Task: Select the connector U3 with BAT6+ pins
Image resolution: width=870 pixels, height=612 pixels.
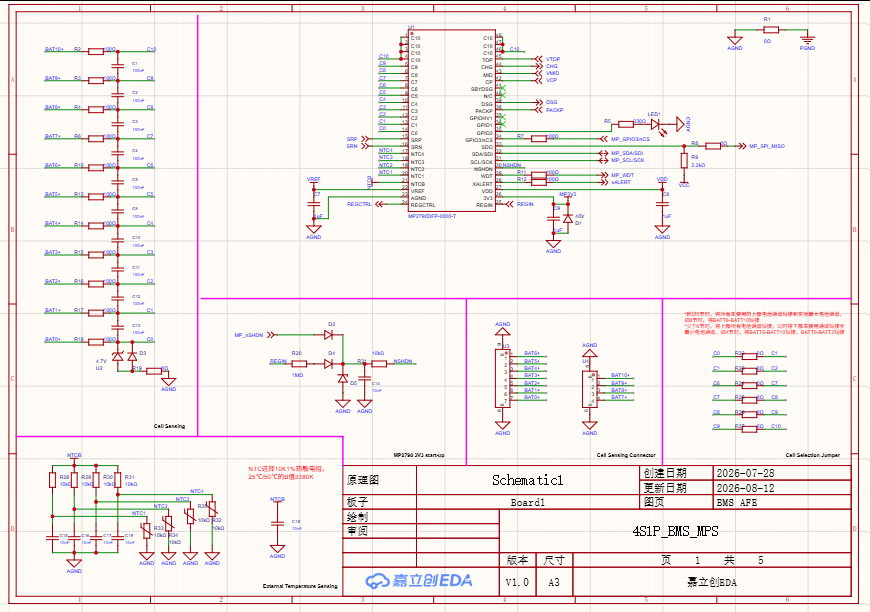Action: point(502,379)
